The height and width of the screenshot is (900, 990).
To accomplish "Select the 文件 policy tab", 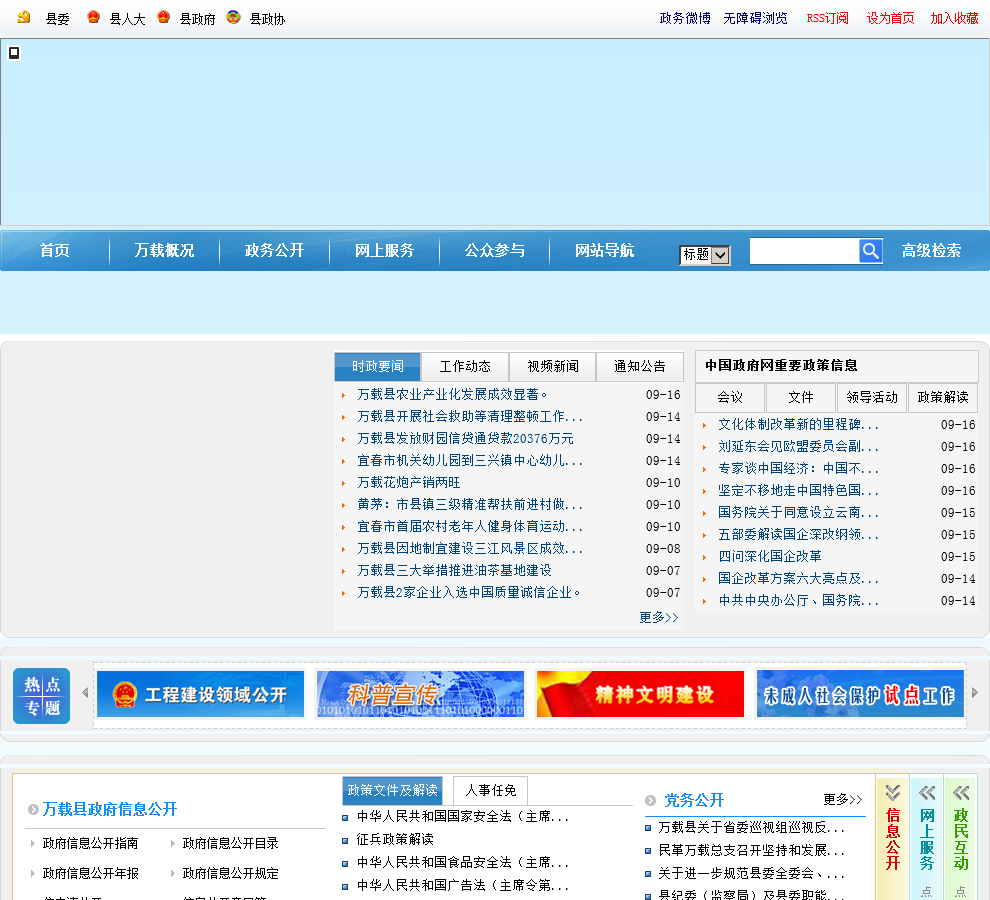I will (x=801, y=397).
